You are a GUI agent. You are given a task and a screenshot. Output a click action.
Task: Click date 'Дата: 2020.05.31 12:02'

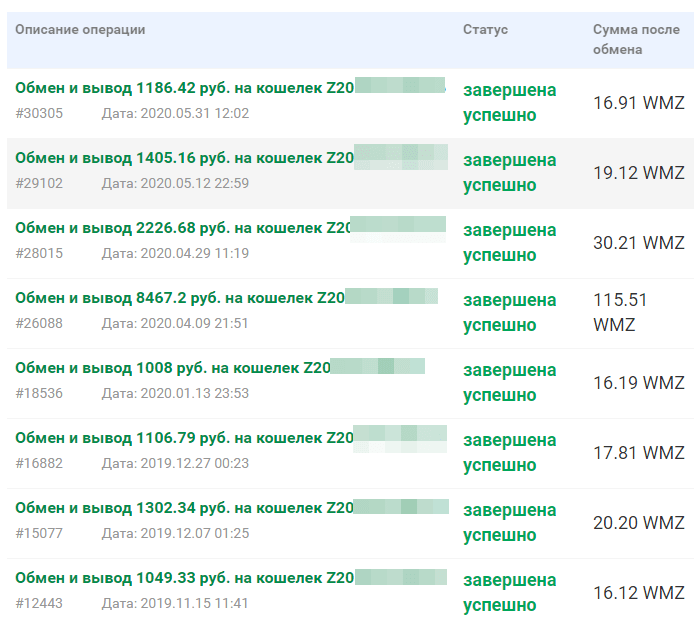click(x=175, y=113)
